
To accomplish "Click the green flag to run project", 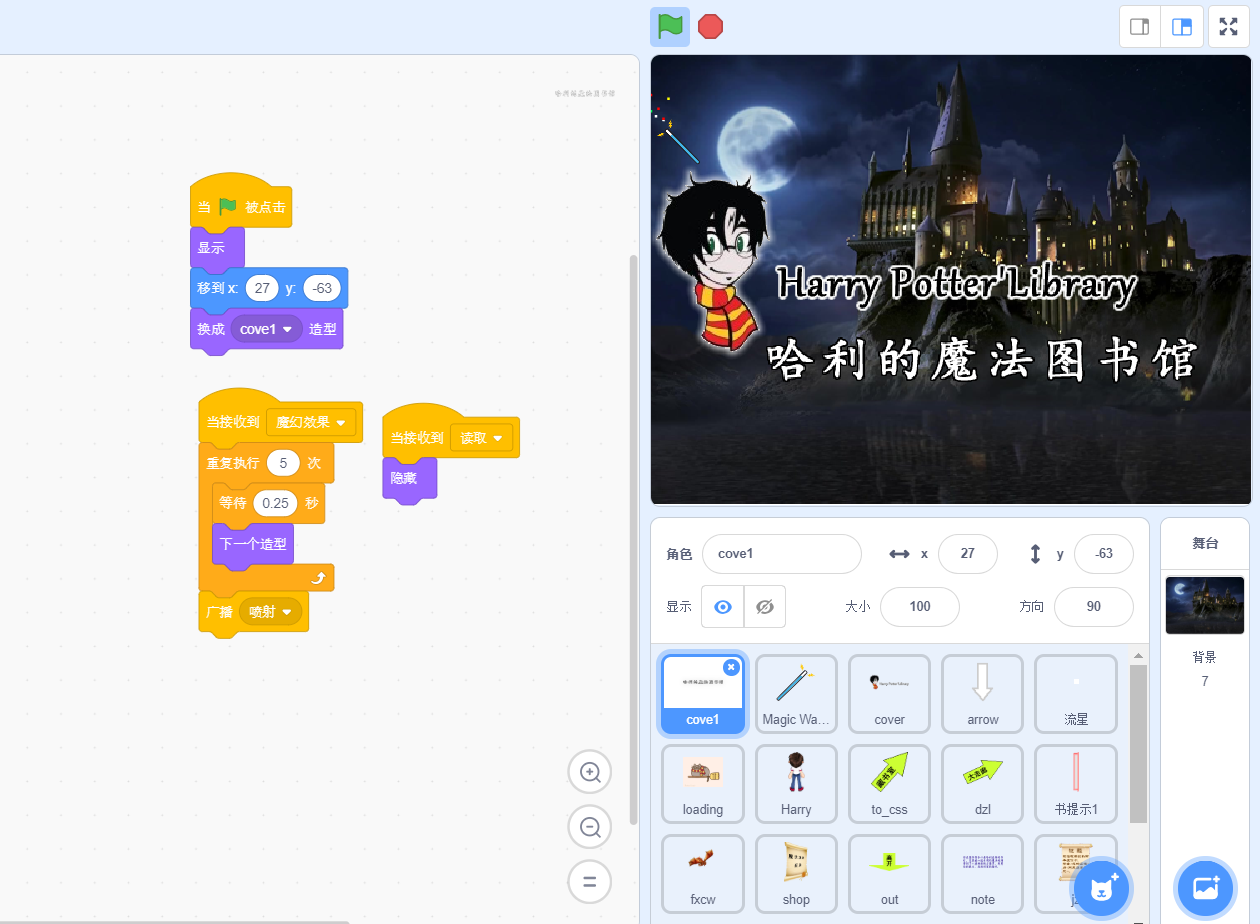I will click(670, 27).
